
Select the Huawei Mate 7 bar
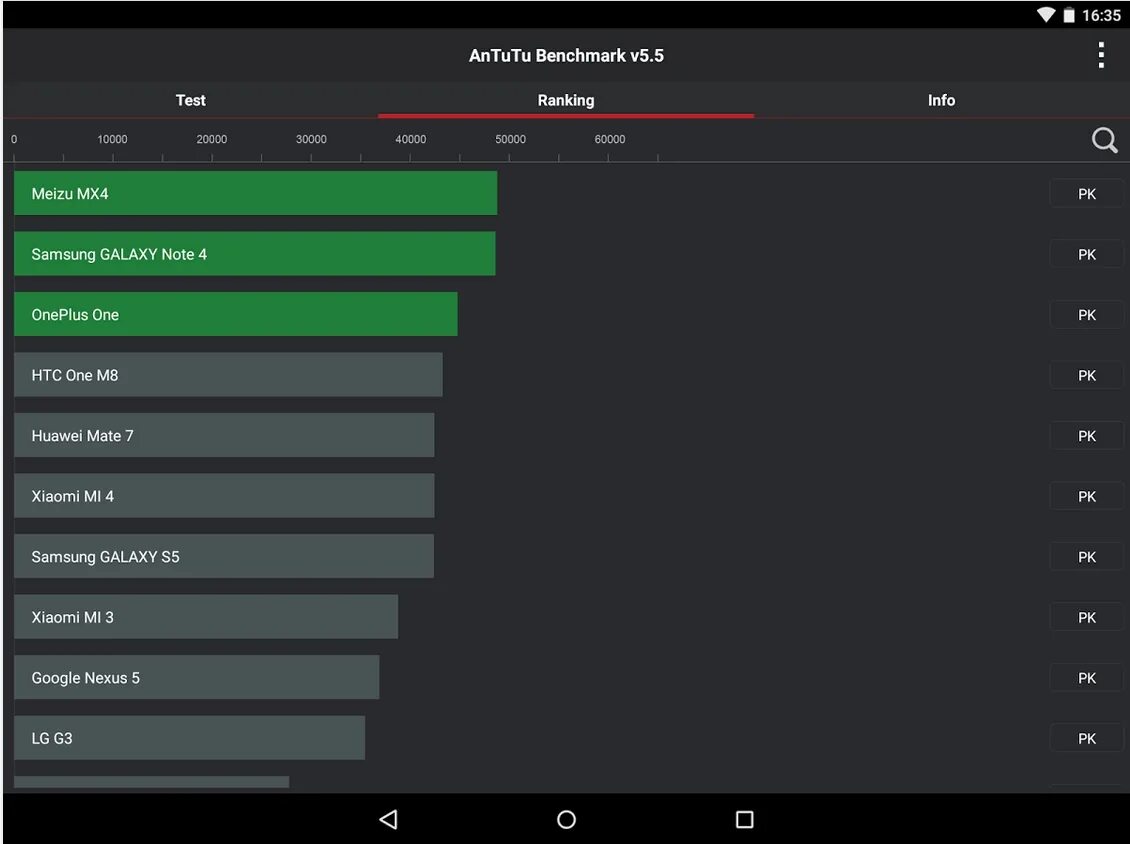pos(224,435)
